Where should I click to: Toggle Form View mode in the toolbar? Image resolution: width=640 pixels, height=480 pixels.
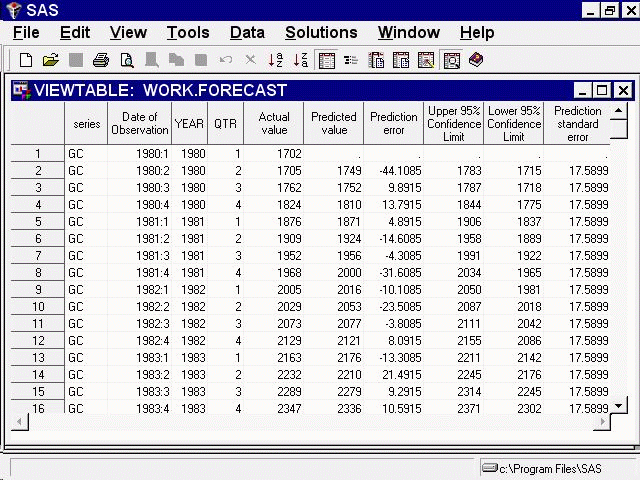point(351,61)
